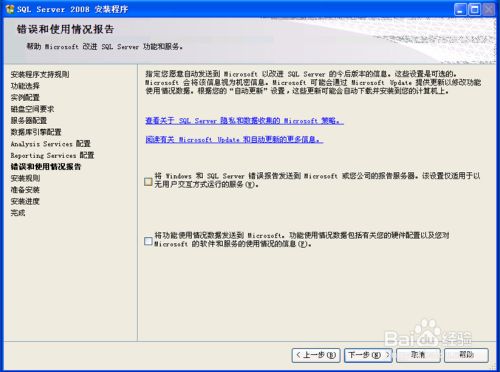The height and width of the screenshot is (372, 500).
Task: Select the 完成 step in sidebar
Action: pyautogui.click(x=18, y=213)
